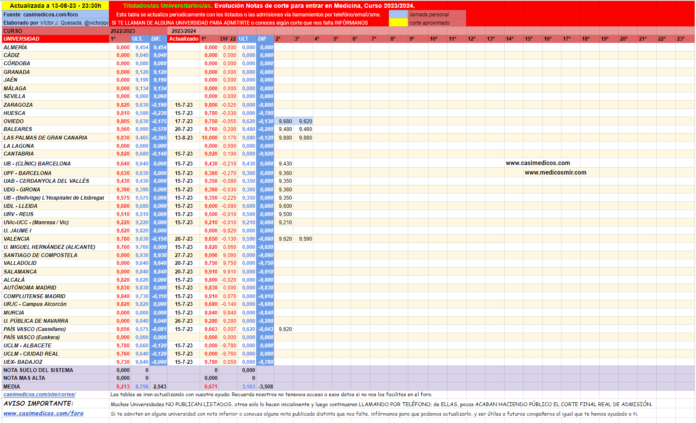Select the 'URV - REUS' row label
696x423 pixels.
point(19,214)
